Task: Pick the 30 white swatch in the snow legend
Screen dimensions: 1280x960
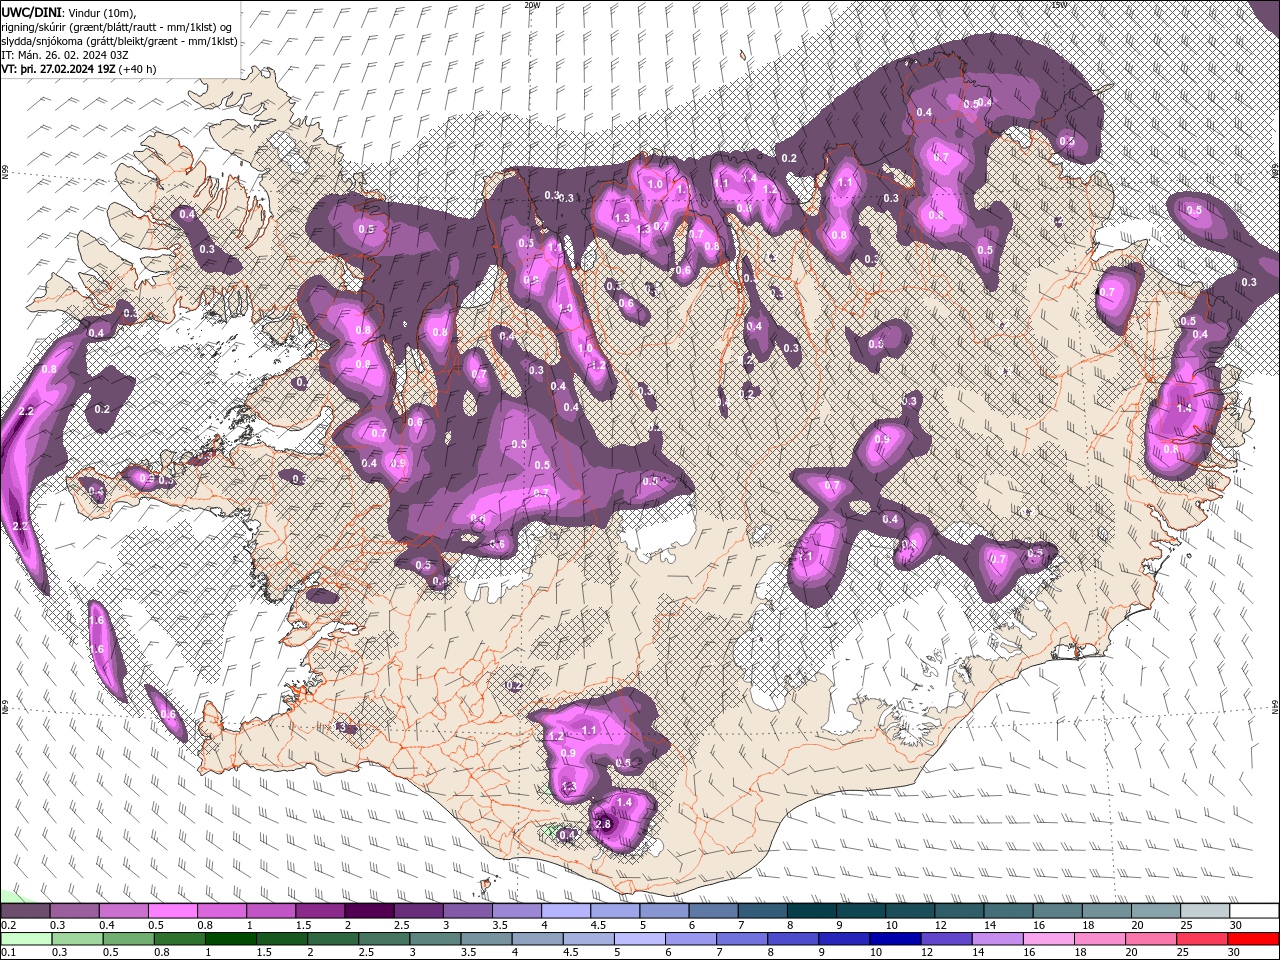Action: [x=1254, y=911]
